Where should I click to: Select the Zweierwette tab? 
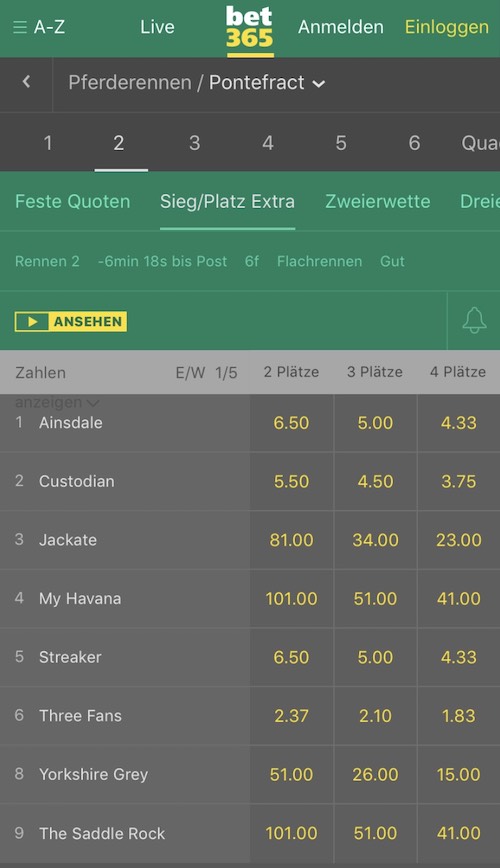coord(378,202)
